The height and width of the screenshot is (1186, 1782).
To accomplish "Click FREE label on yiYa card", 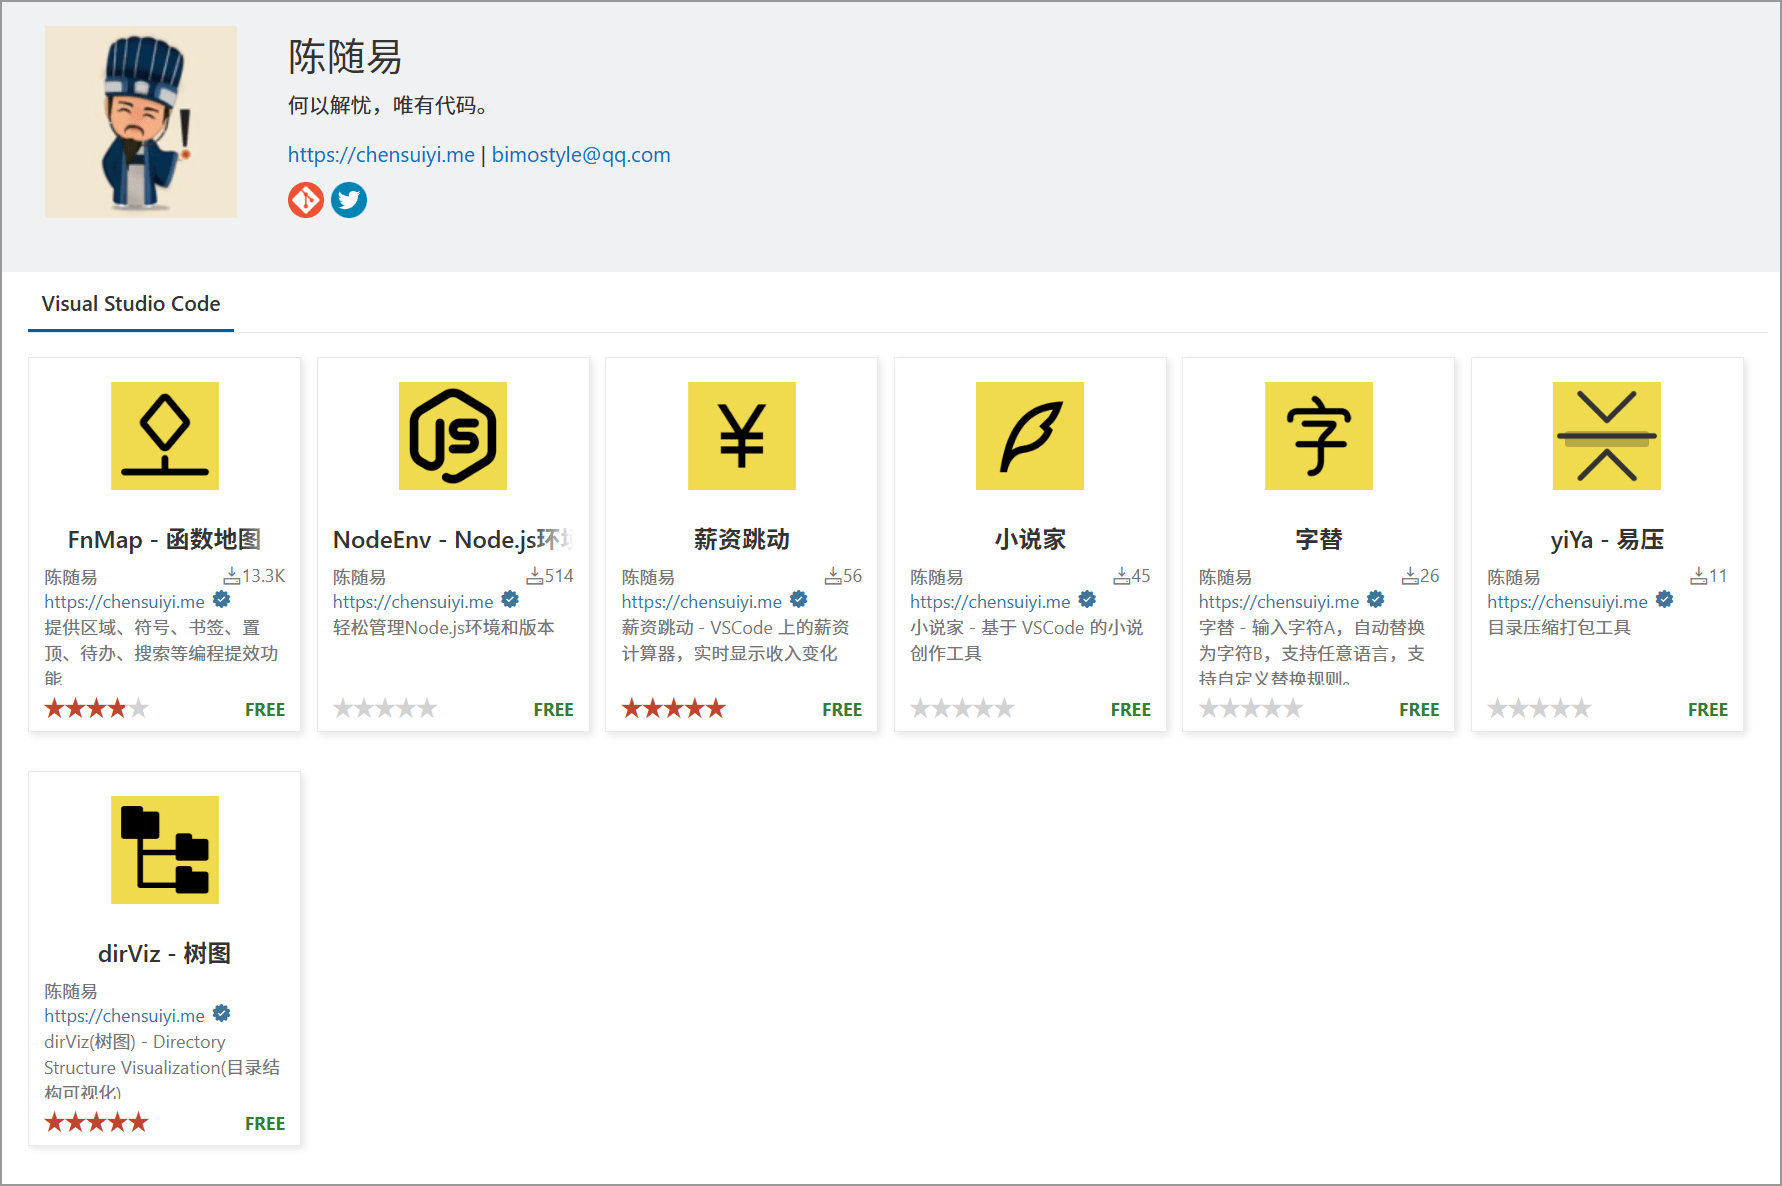I will pyautogui.click(x=1708, y=710).
